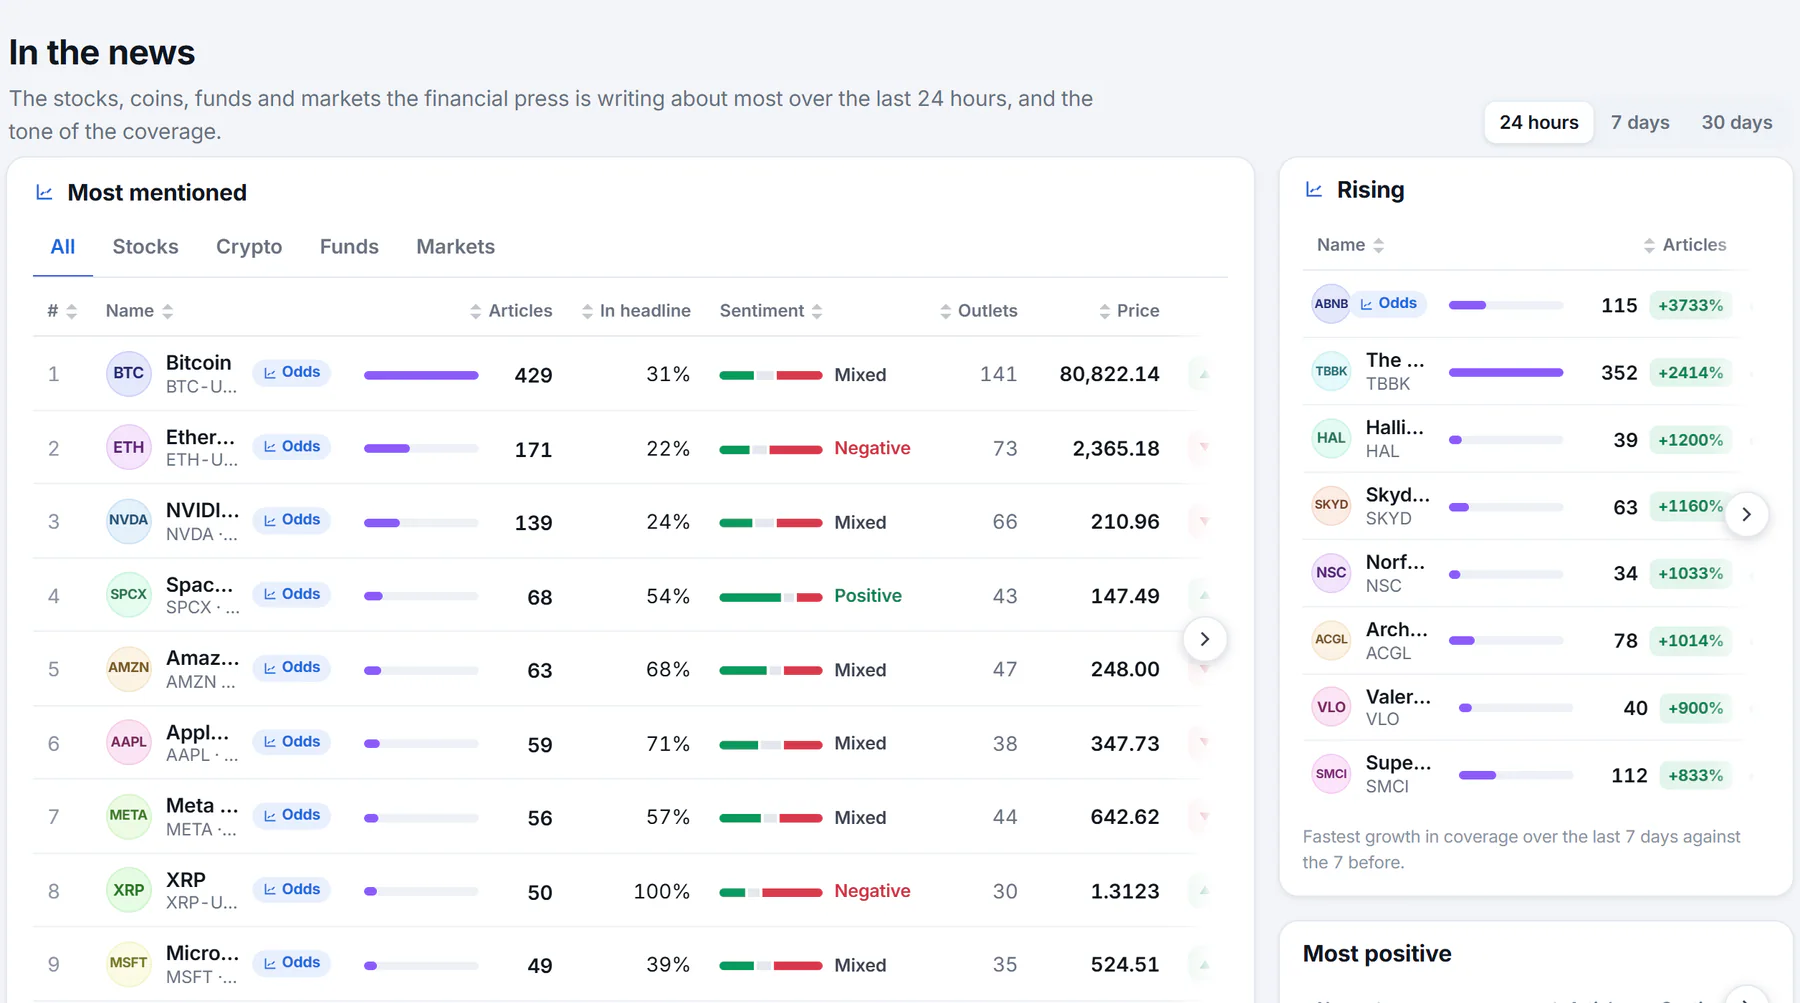This screenshot has width=1800, height=1003.
Task: Click the ABNB avatar in Rising
Action: pos(1331,304)
